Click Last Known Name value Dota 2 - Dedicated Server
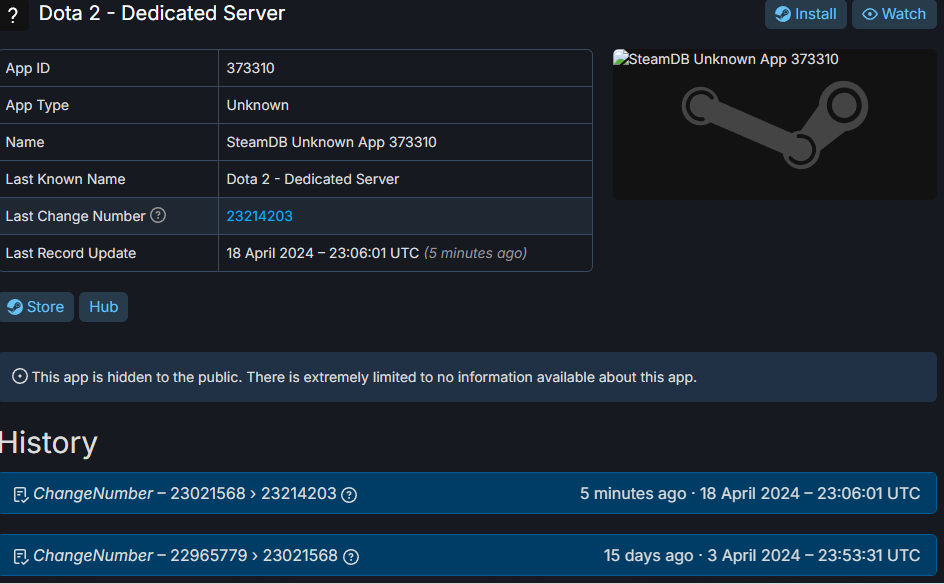 coord(313,179)
